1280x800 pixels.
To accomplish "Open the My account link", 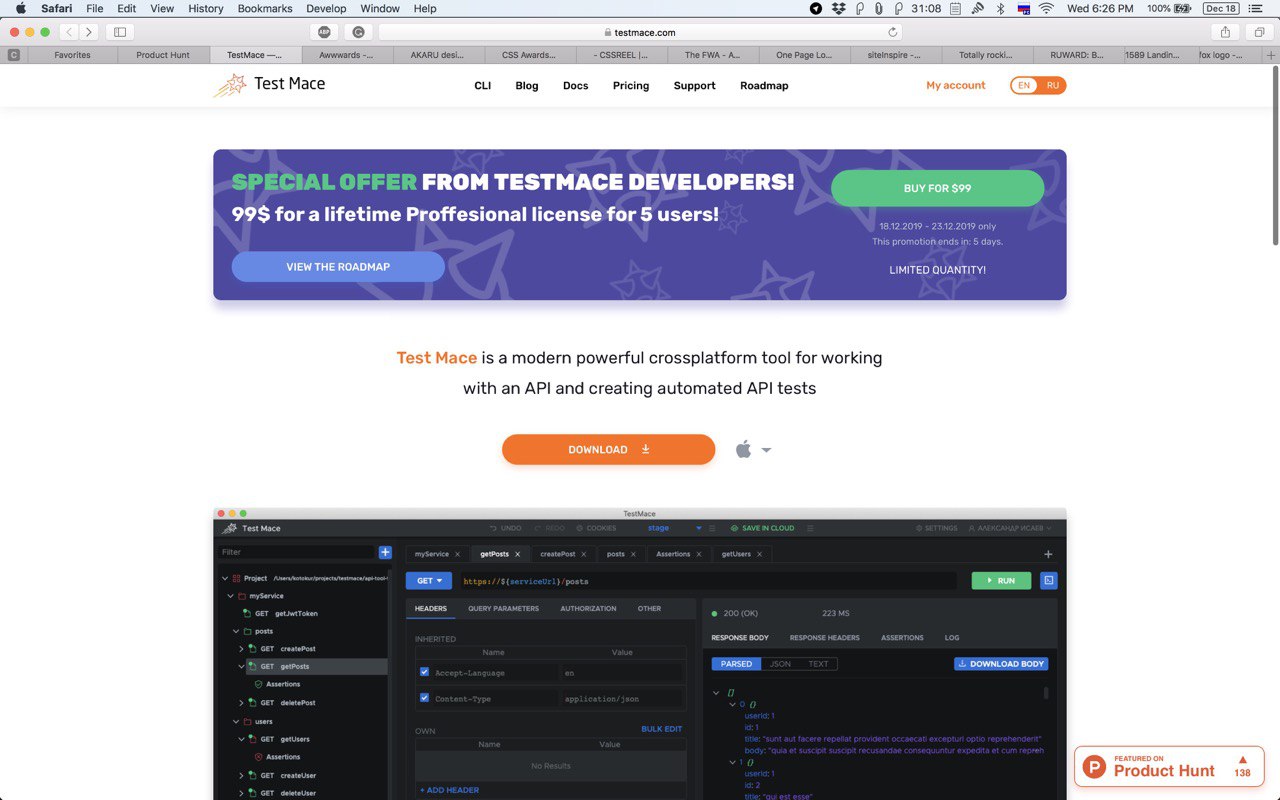I will [956, 85].
